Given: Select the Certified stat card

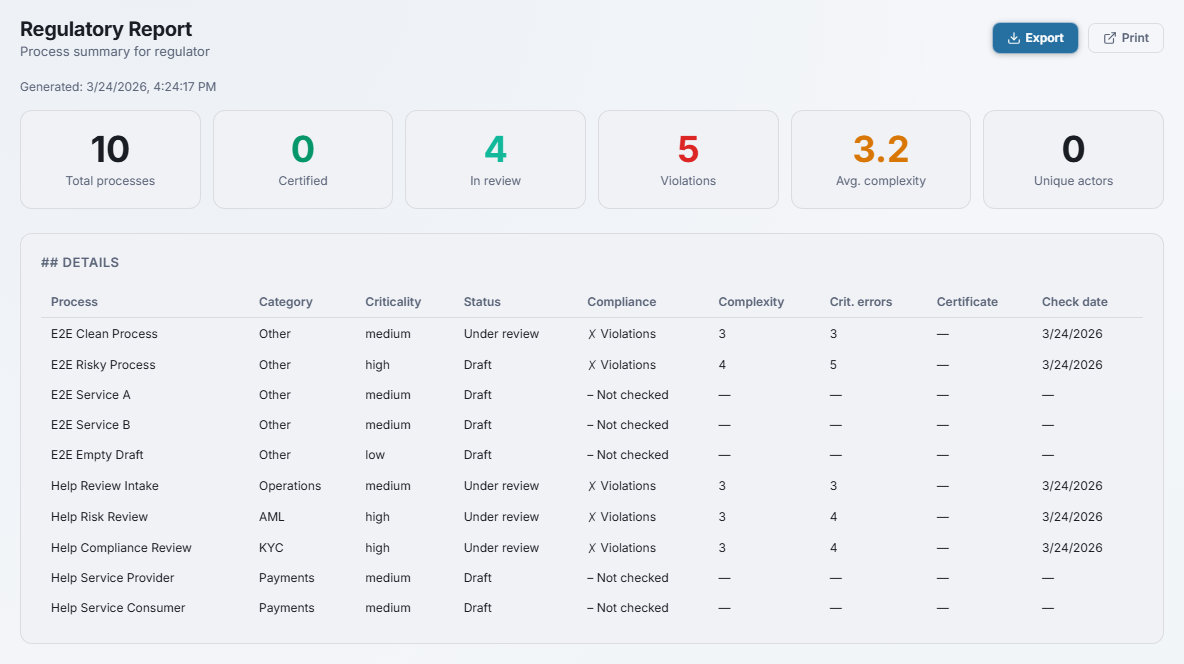Looking at the screenshot, I should coord(303,159).
